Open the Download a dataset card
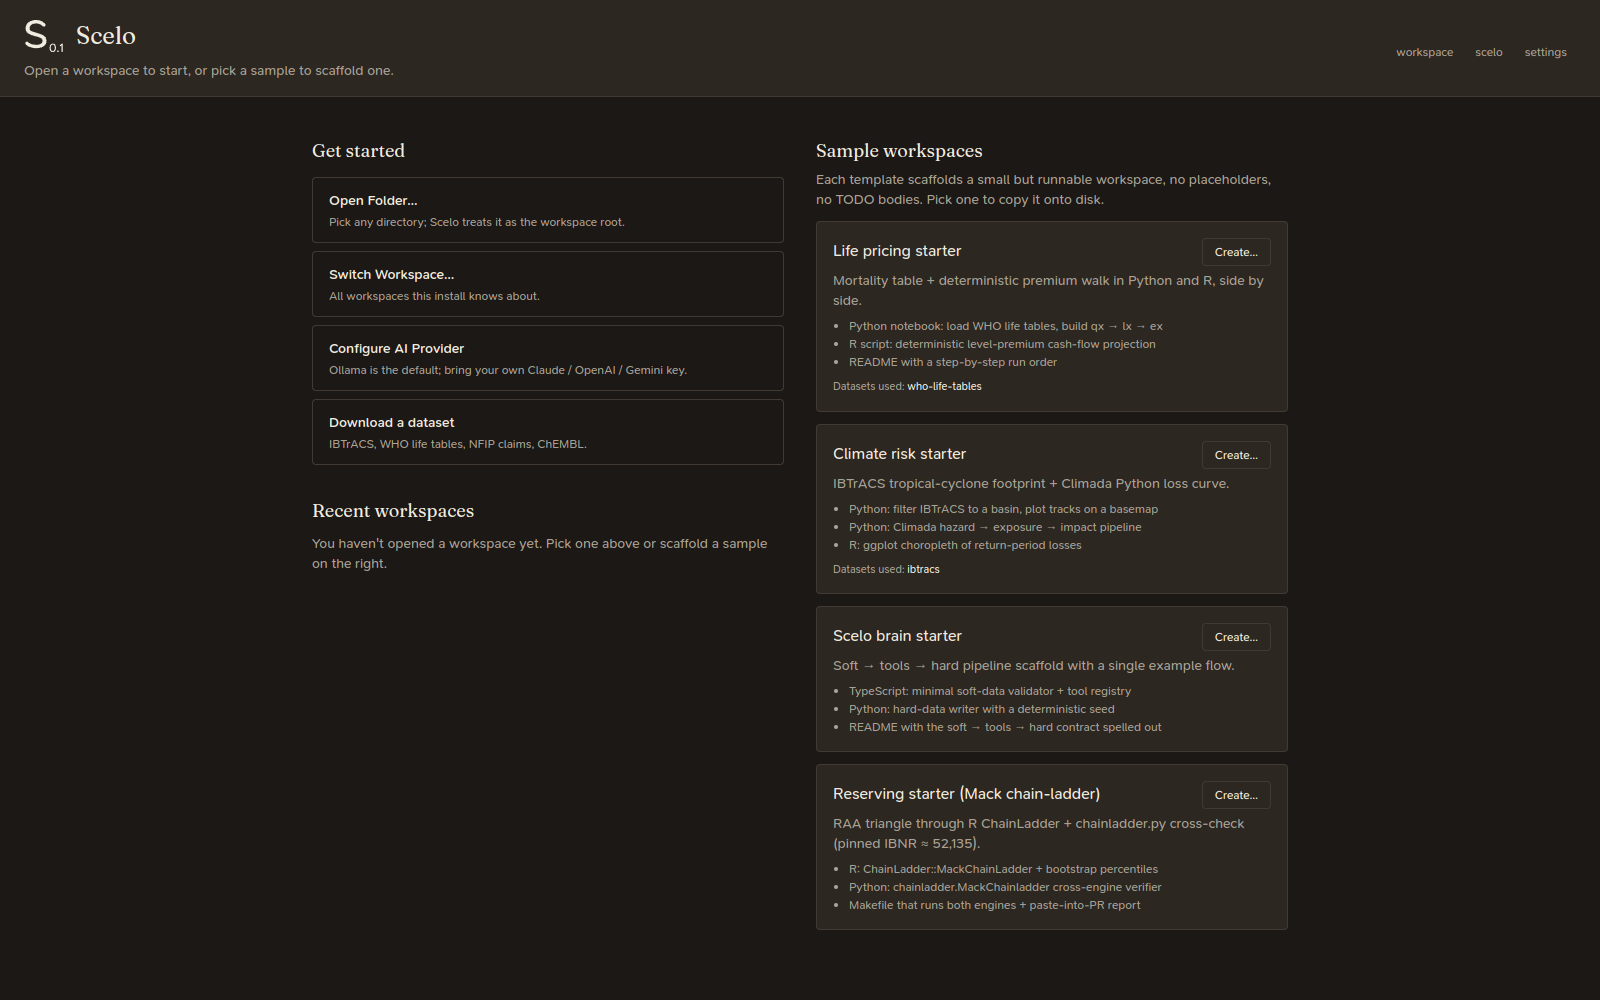This screenshot has height=1000, width=1600. pos(547,432)
